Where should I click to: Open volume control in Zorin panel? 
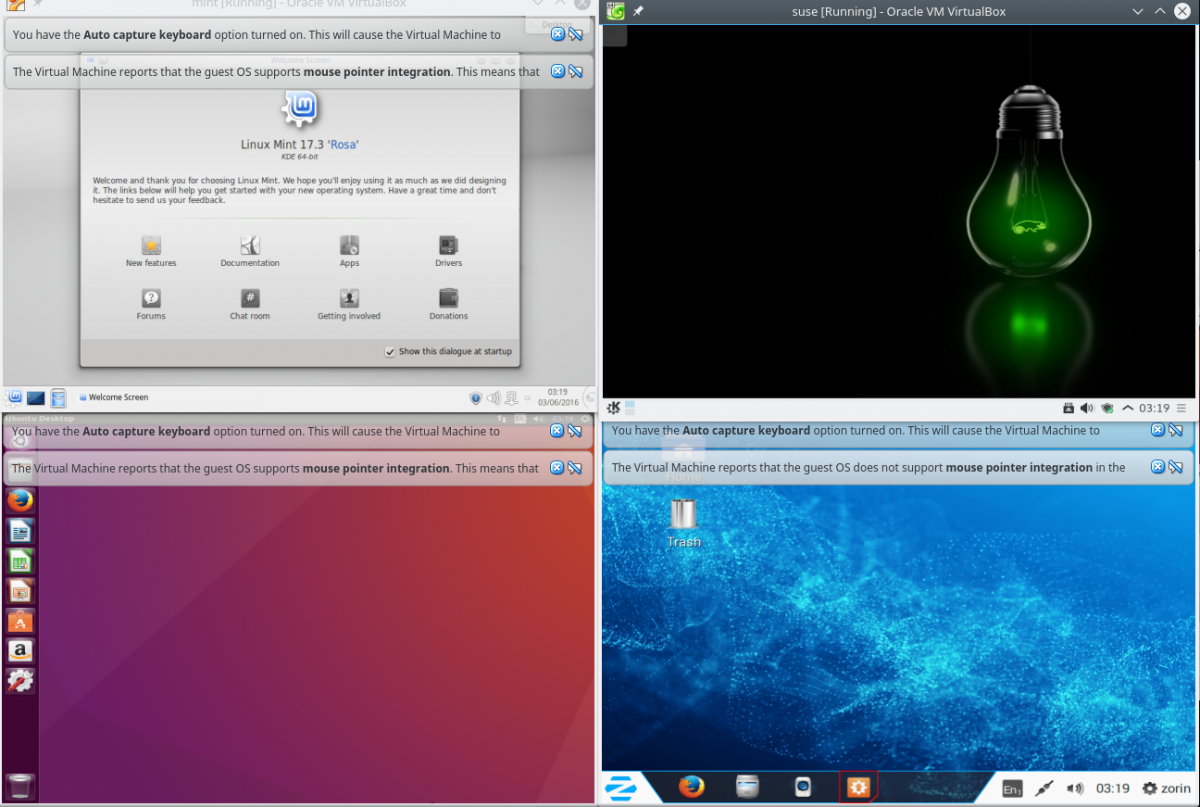point(1076,788)
